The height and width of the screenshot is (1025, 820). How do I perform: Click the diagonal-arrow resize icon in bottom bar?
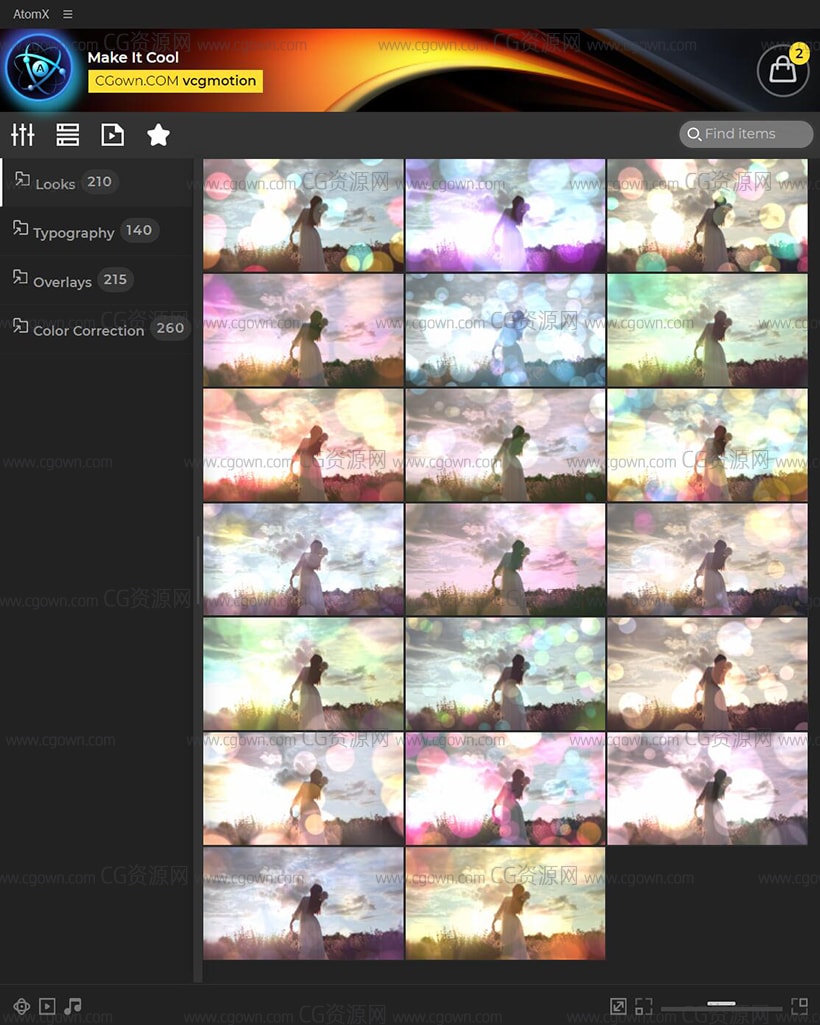618,1006
